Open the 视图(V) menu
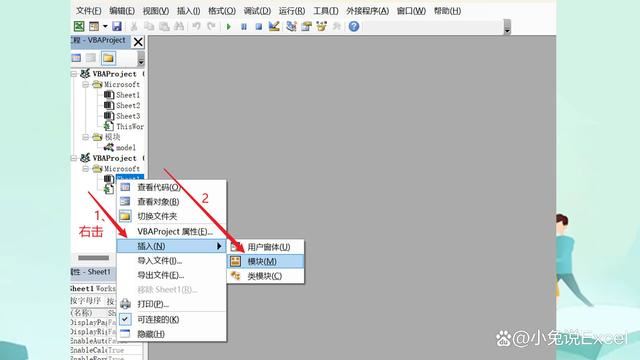 (x=156, y=11)
